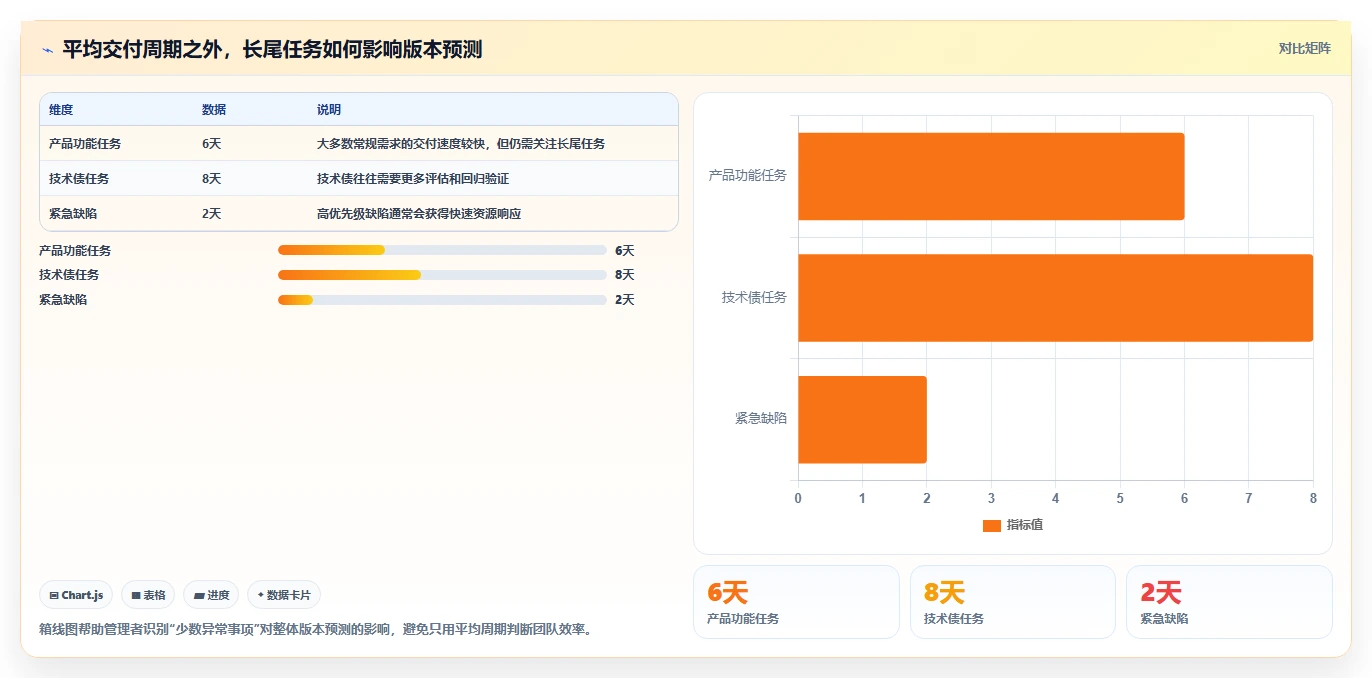1372x678 pixels.
Task: Click the 产品功能任务 chart axis label
Action: pyautogui.click(x=748, y=176)
